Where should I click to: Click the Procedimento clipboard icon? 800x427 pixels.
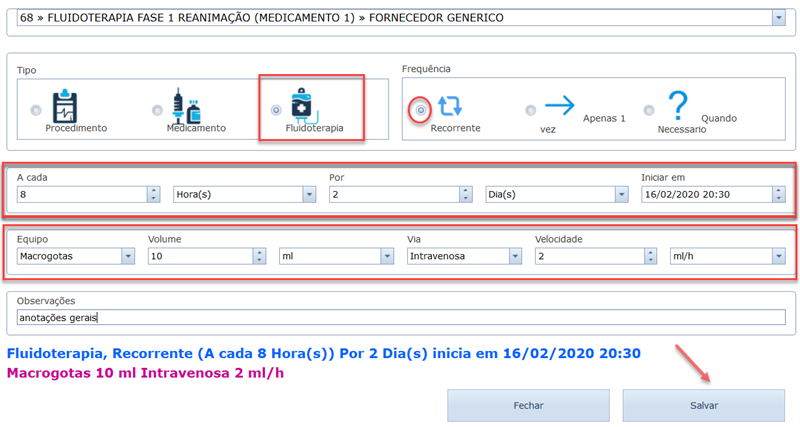point(65,106)
